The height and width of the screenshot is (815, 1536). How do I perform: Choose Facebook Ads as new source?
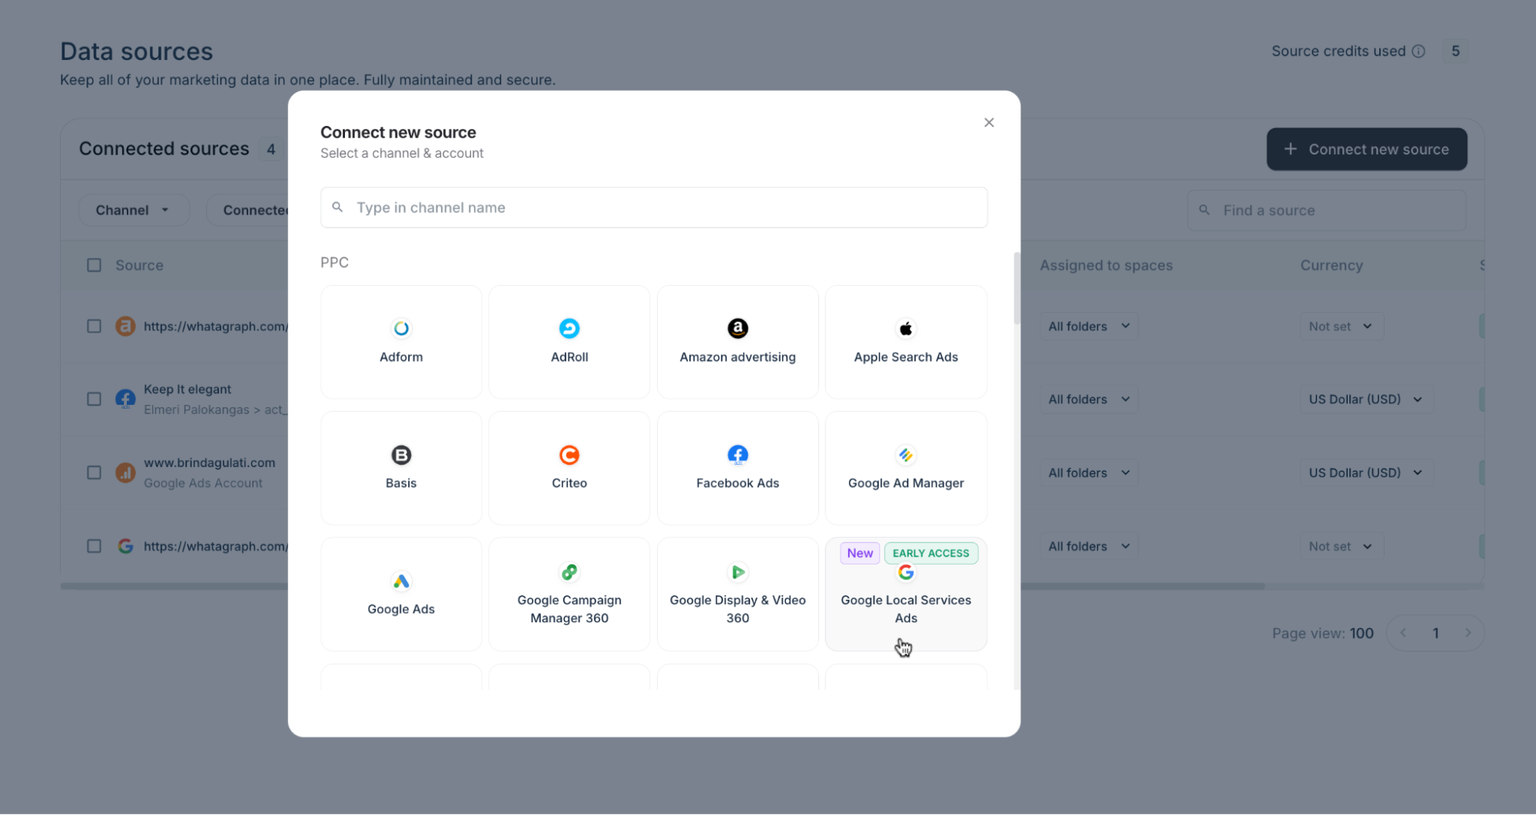(x=737, y=467)
